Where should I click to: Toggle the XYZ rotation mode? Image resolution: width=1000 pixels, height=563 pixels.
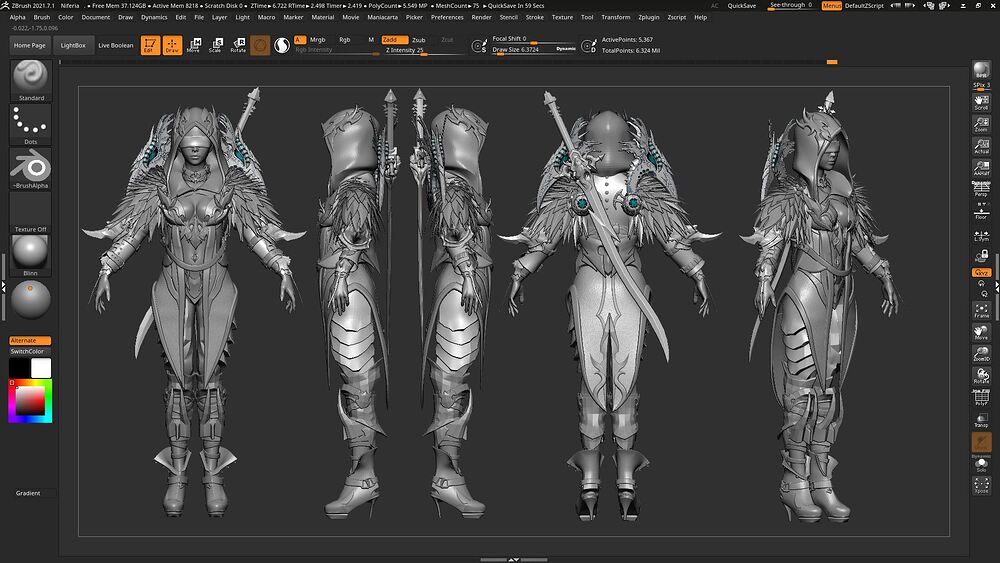(982, 272)
